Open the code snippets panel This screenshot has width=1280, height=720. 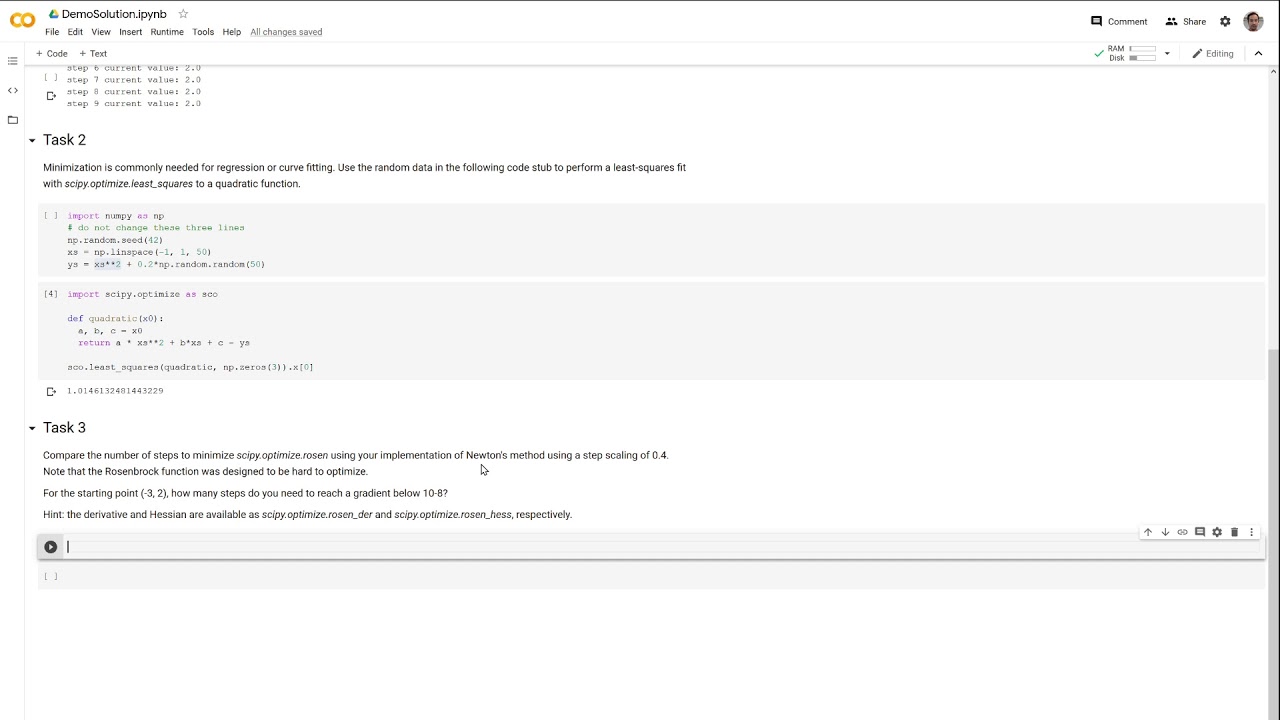pyautogui.click(x=13, y=91)
